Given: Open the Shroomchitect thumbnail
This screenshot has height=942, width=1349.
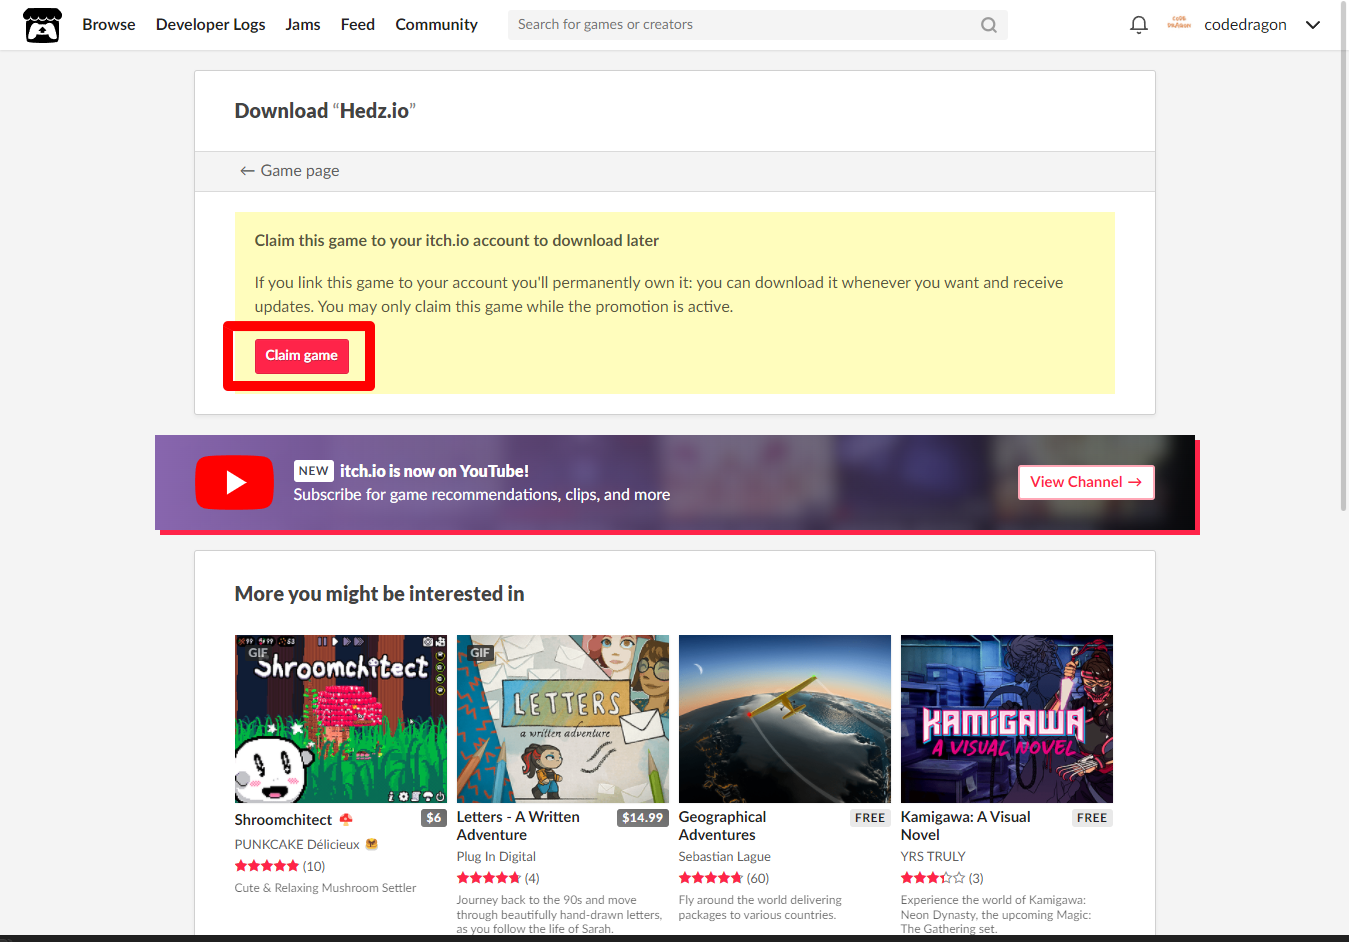Looking at the screenshot, I should [x=341, y=719].
